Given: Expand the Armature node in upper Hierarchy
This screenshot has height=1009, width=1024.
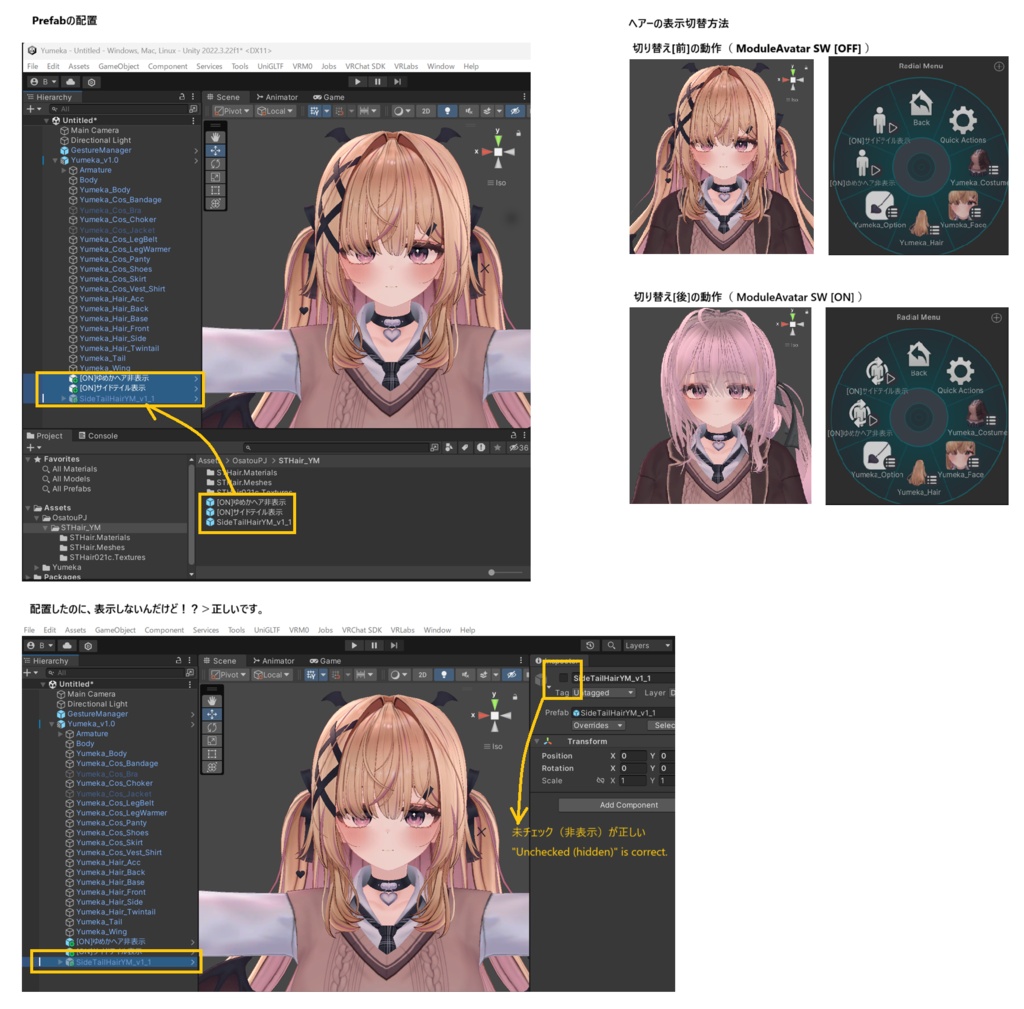Looking at the screenshot, I should [64, 170].
